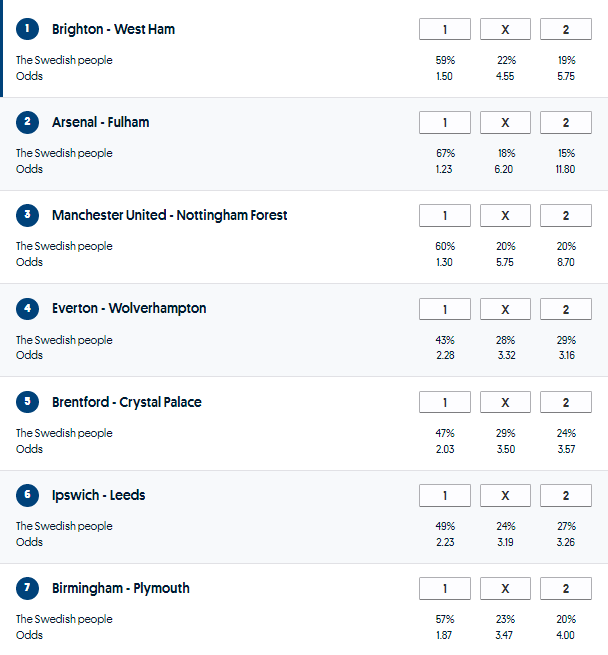Pick draw (X) for Manchester United - Nottingham Forest
608x655 pixels.
pyautogui.click(x=505, y=215)
